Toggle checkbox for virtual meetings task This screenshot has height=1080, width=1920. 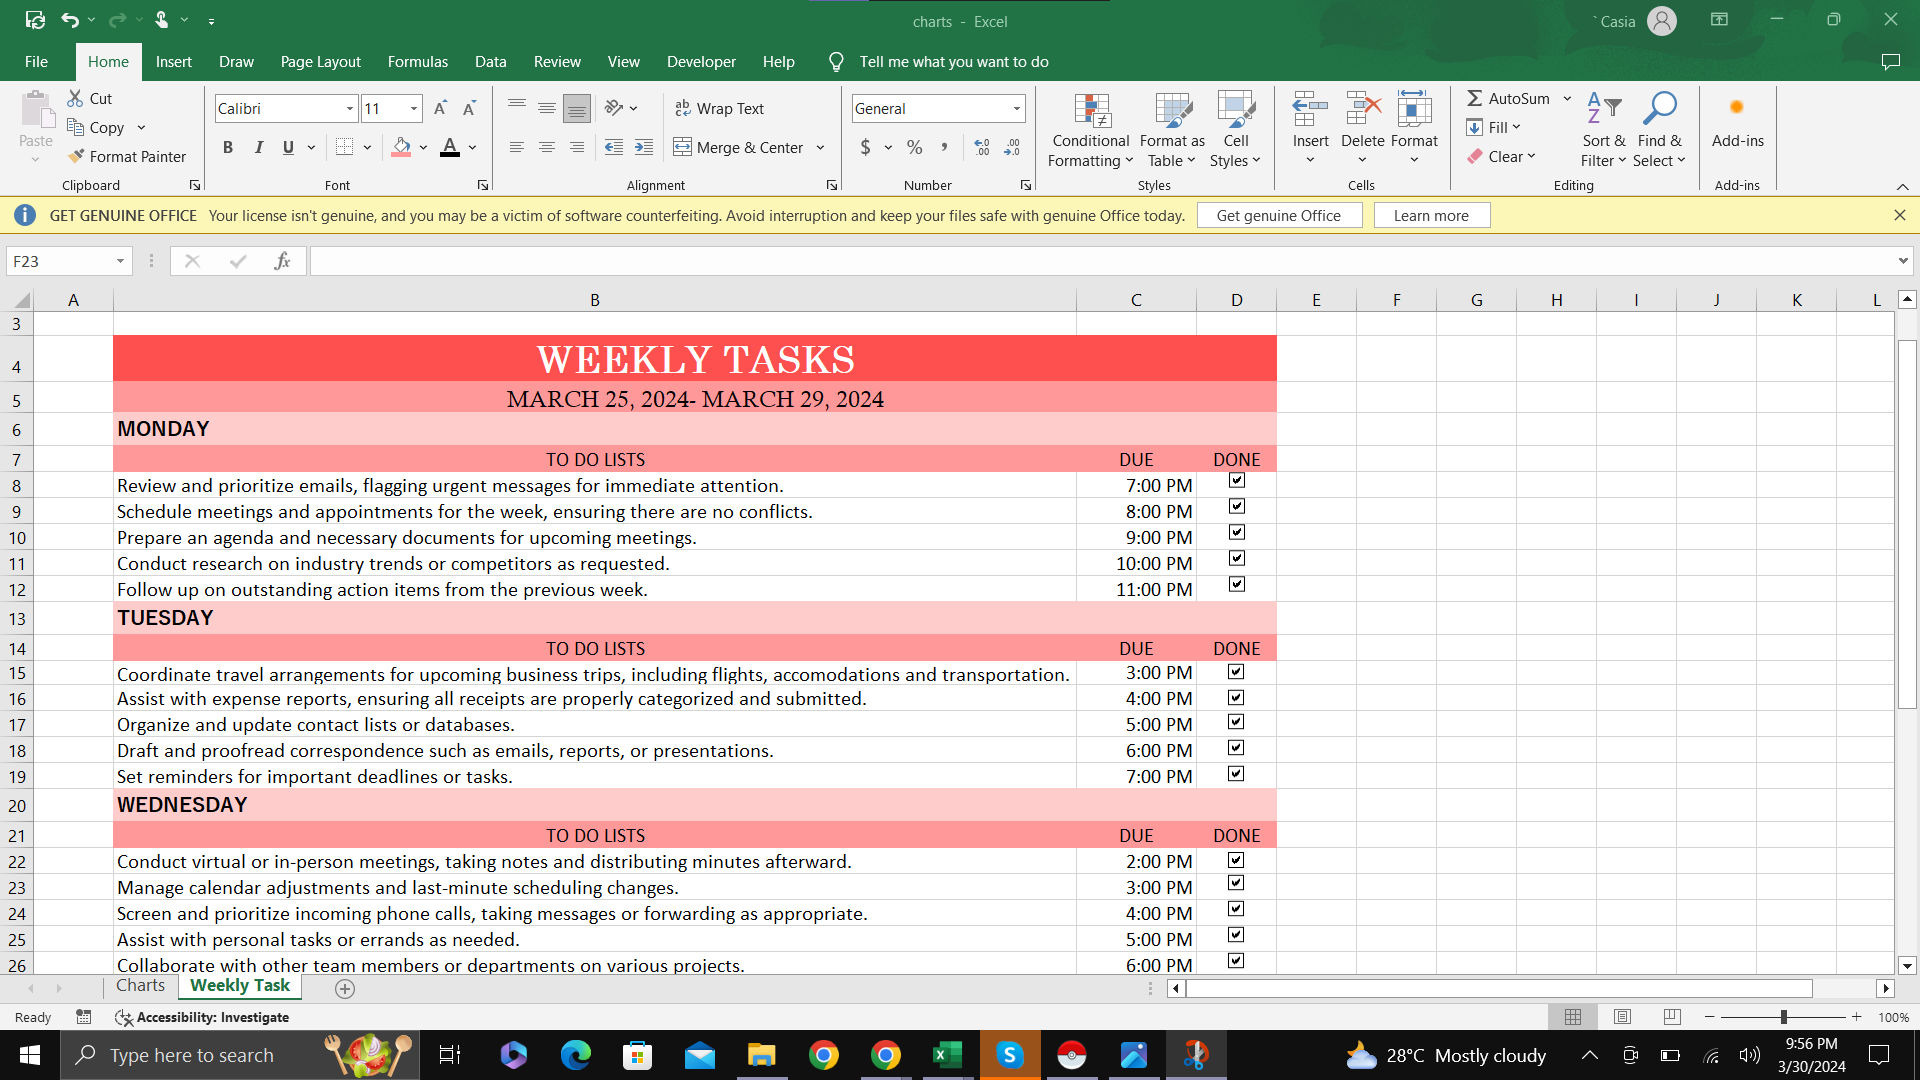(x=1236, y=860)
